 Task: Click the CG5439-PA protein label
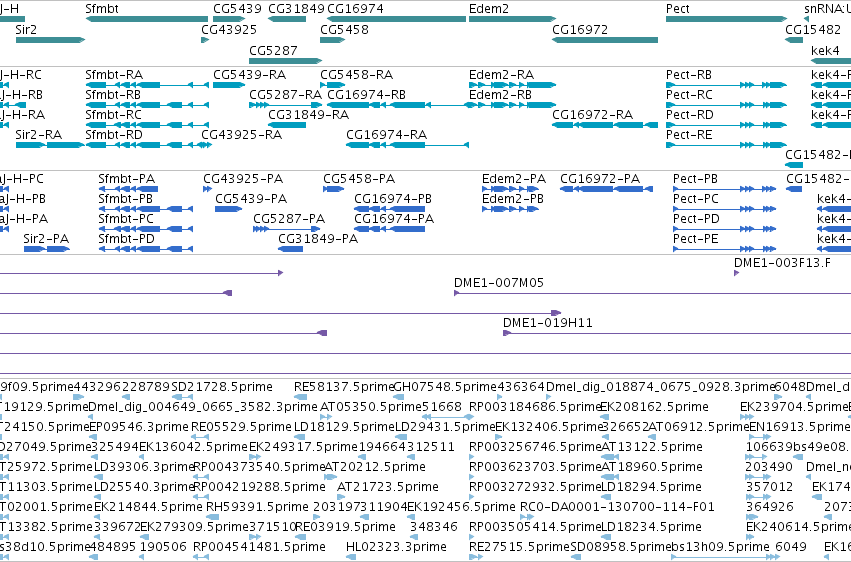tap(251, 199)
